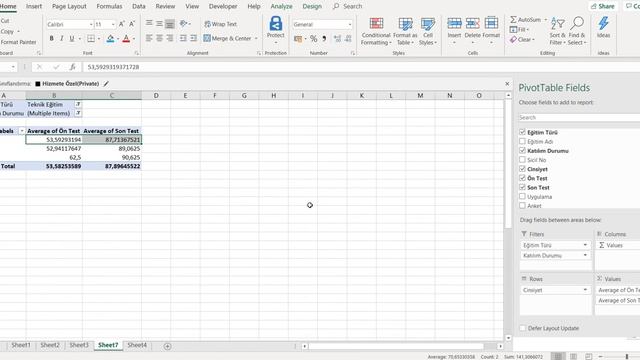Apply Percent Style format
Image resolution: width=640 pixels, height=360 pixels.
tap(313, 39)
